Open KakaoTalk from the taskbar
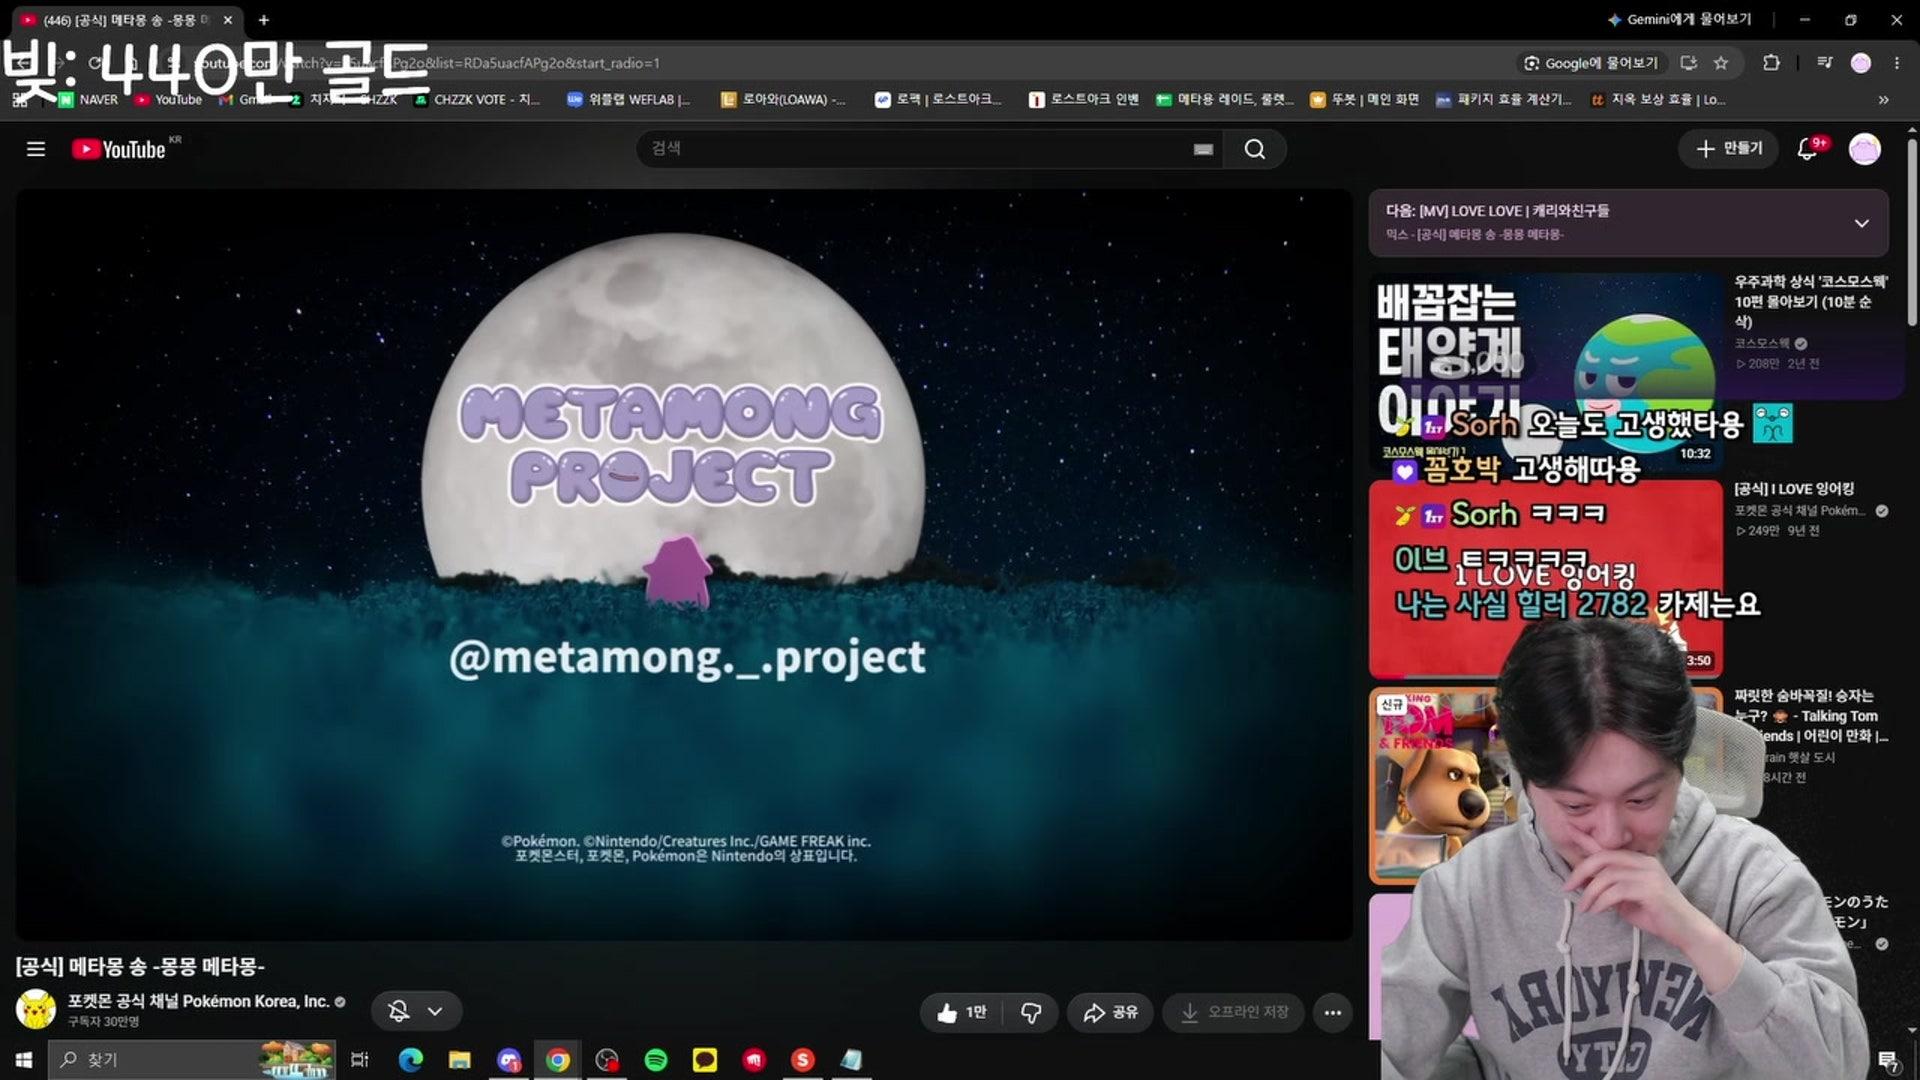Screen dimensions: 1920x1080 [x=705, y=1060]
